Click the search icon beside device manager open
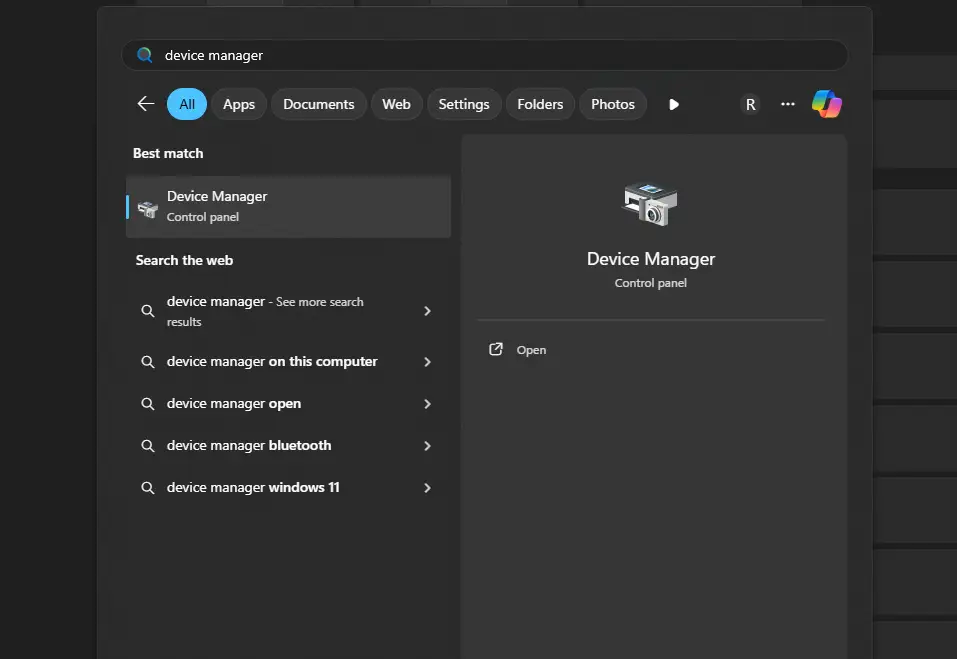The height and width of the screenshot is (659, 957). 147,403
